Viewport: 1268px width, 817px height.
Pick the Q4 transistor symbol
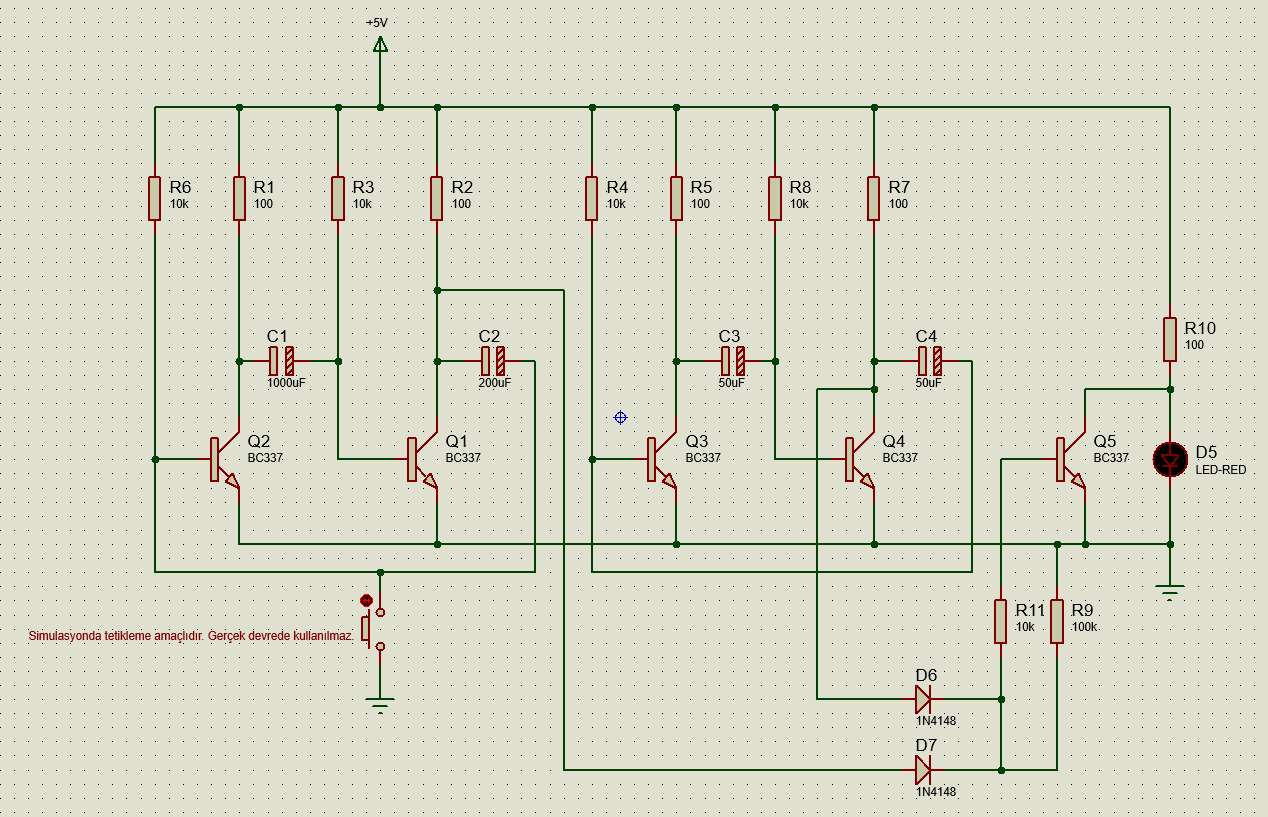(x=857, y=460)
